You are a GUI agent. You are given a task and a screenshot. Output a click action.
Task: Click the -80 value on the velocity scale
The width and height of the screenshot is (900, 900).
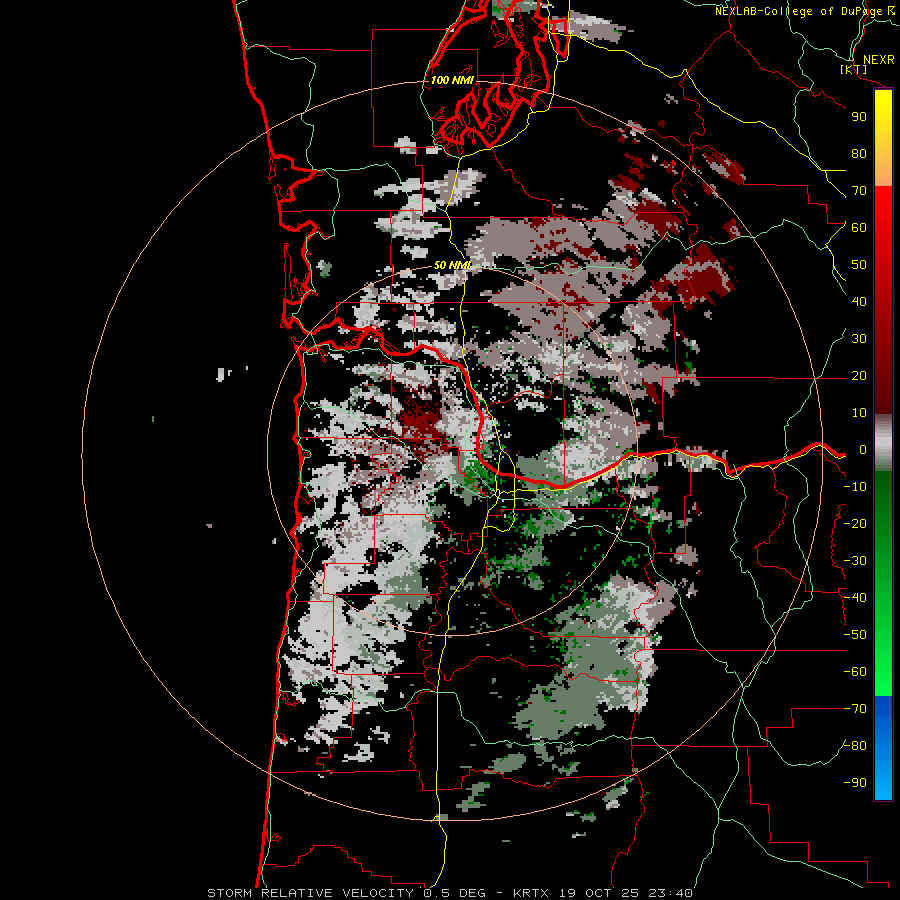tap(855, 746)
